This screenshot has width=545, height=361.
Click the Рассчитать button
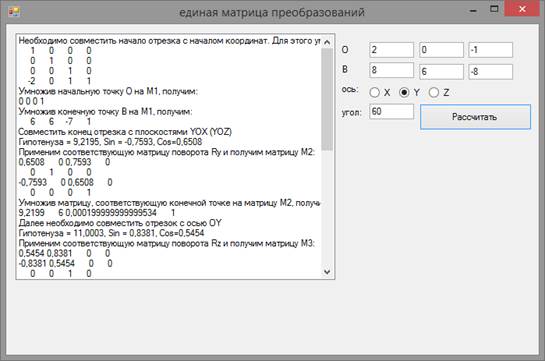(x=475, y=117)
